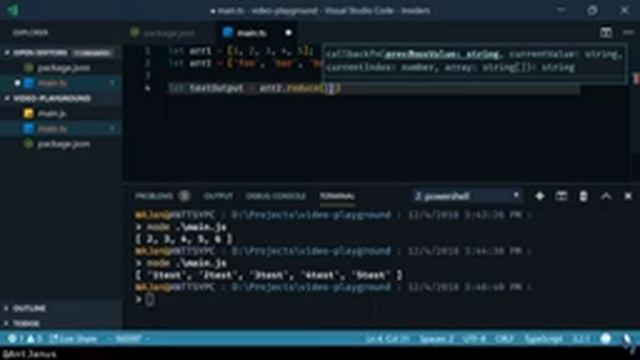Start Live Share from status bar
This screenshot has height=360, width=640.
point(73,339)
